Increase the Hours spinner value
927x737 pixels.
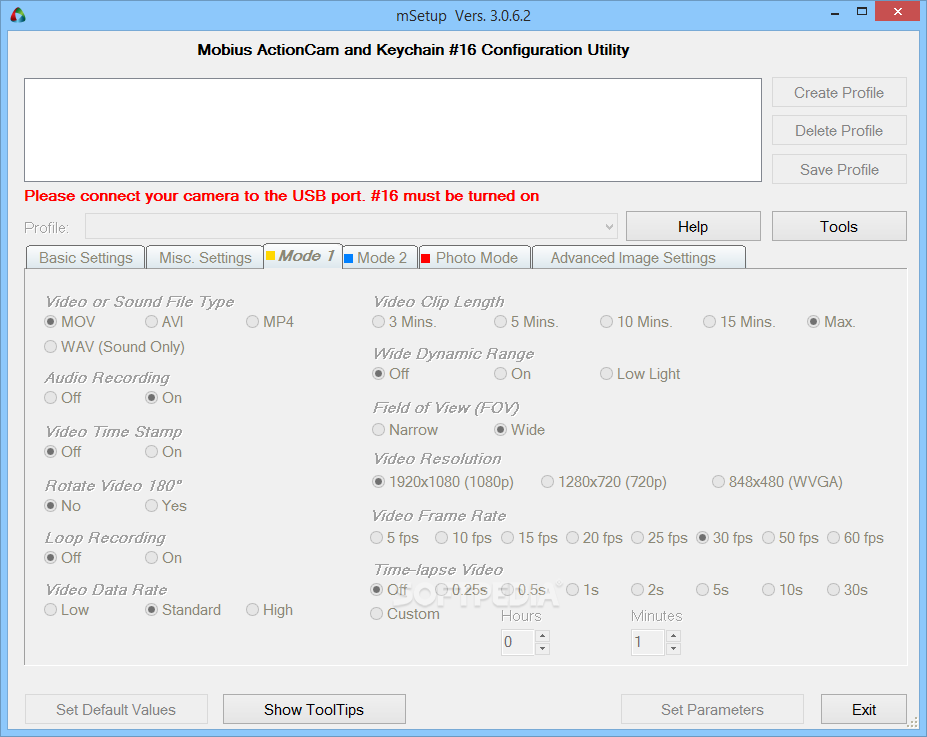pos(542,636)
